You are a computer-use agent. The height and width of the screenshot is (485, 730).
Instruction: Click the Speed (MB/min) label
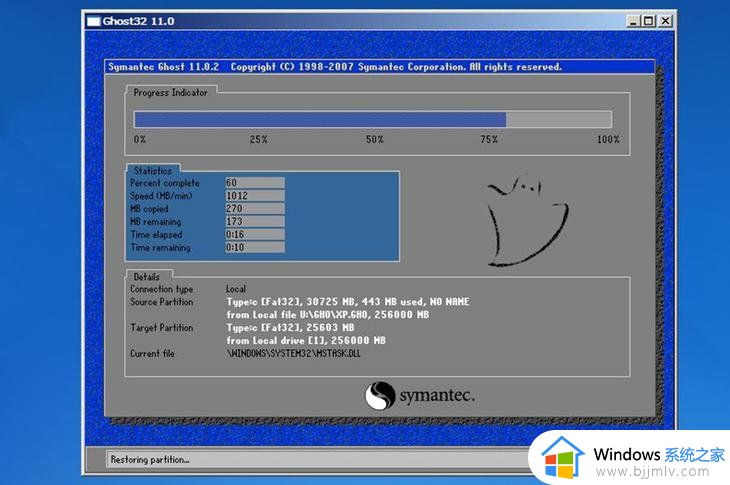coord(161,196)
